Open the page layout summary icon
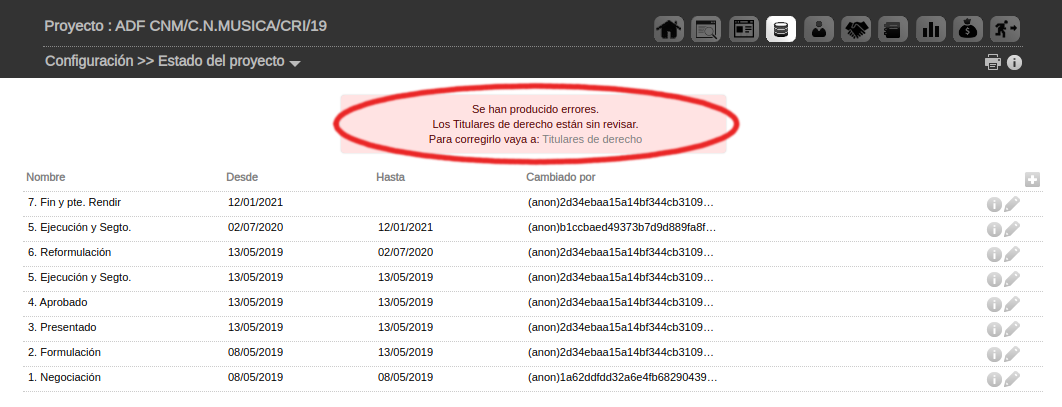The width and height of the screenshot is (1062, 407). 744,29
